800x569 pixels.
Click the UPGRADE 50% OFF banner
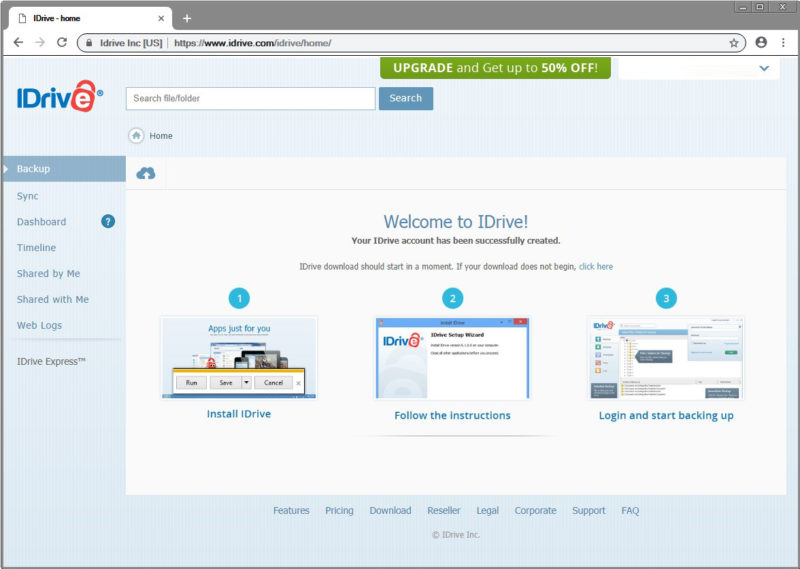[495, 68]
